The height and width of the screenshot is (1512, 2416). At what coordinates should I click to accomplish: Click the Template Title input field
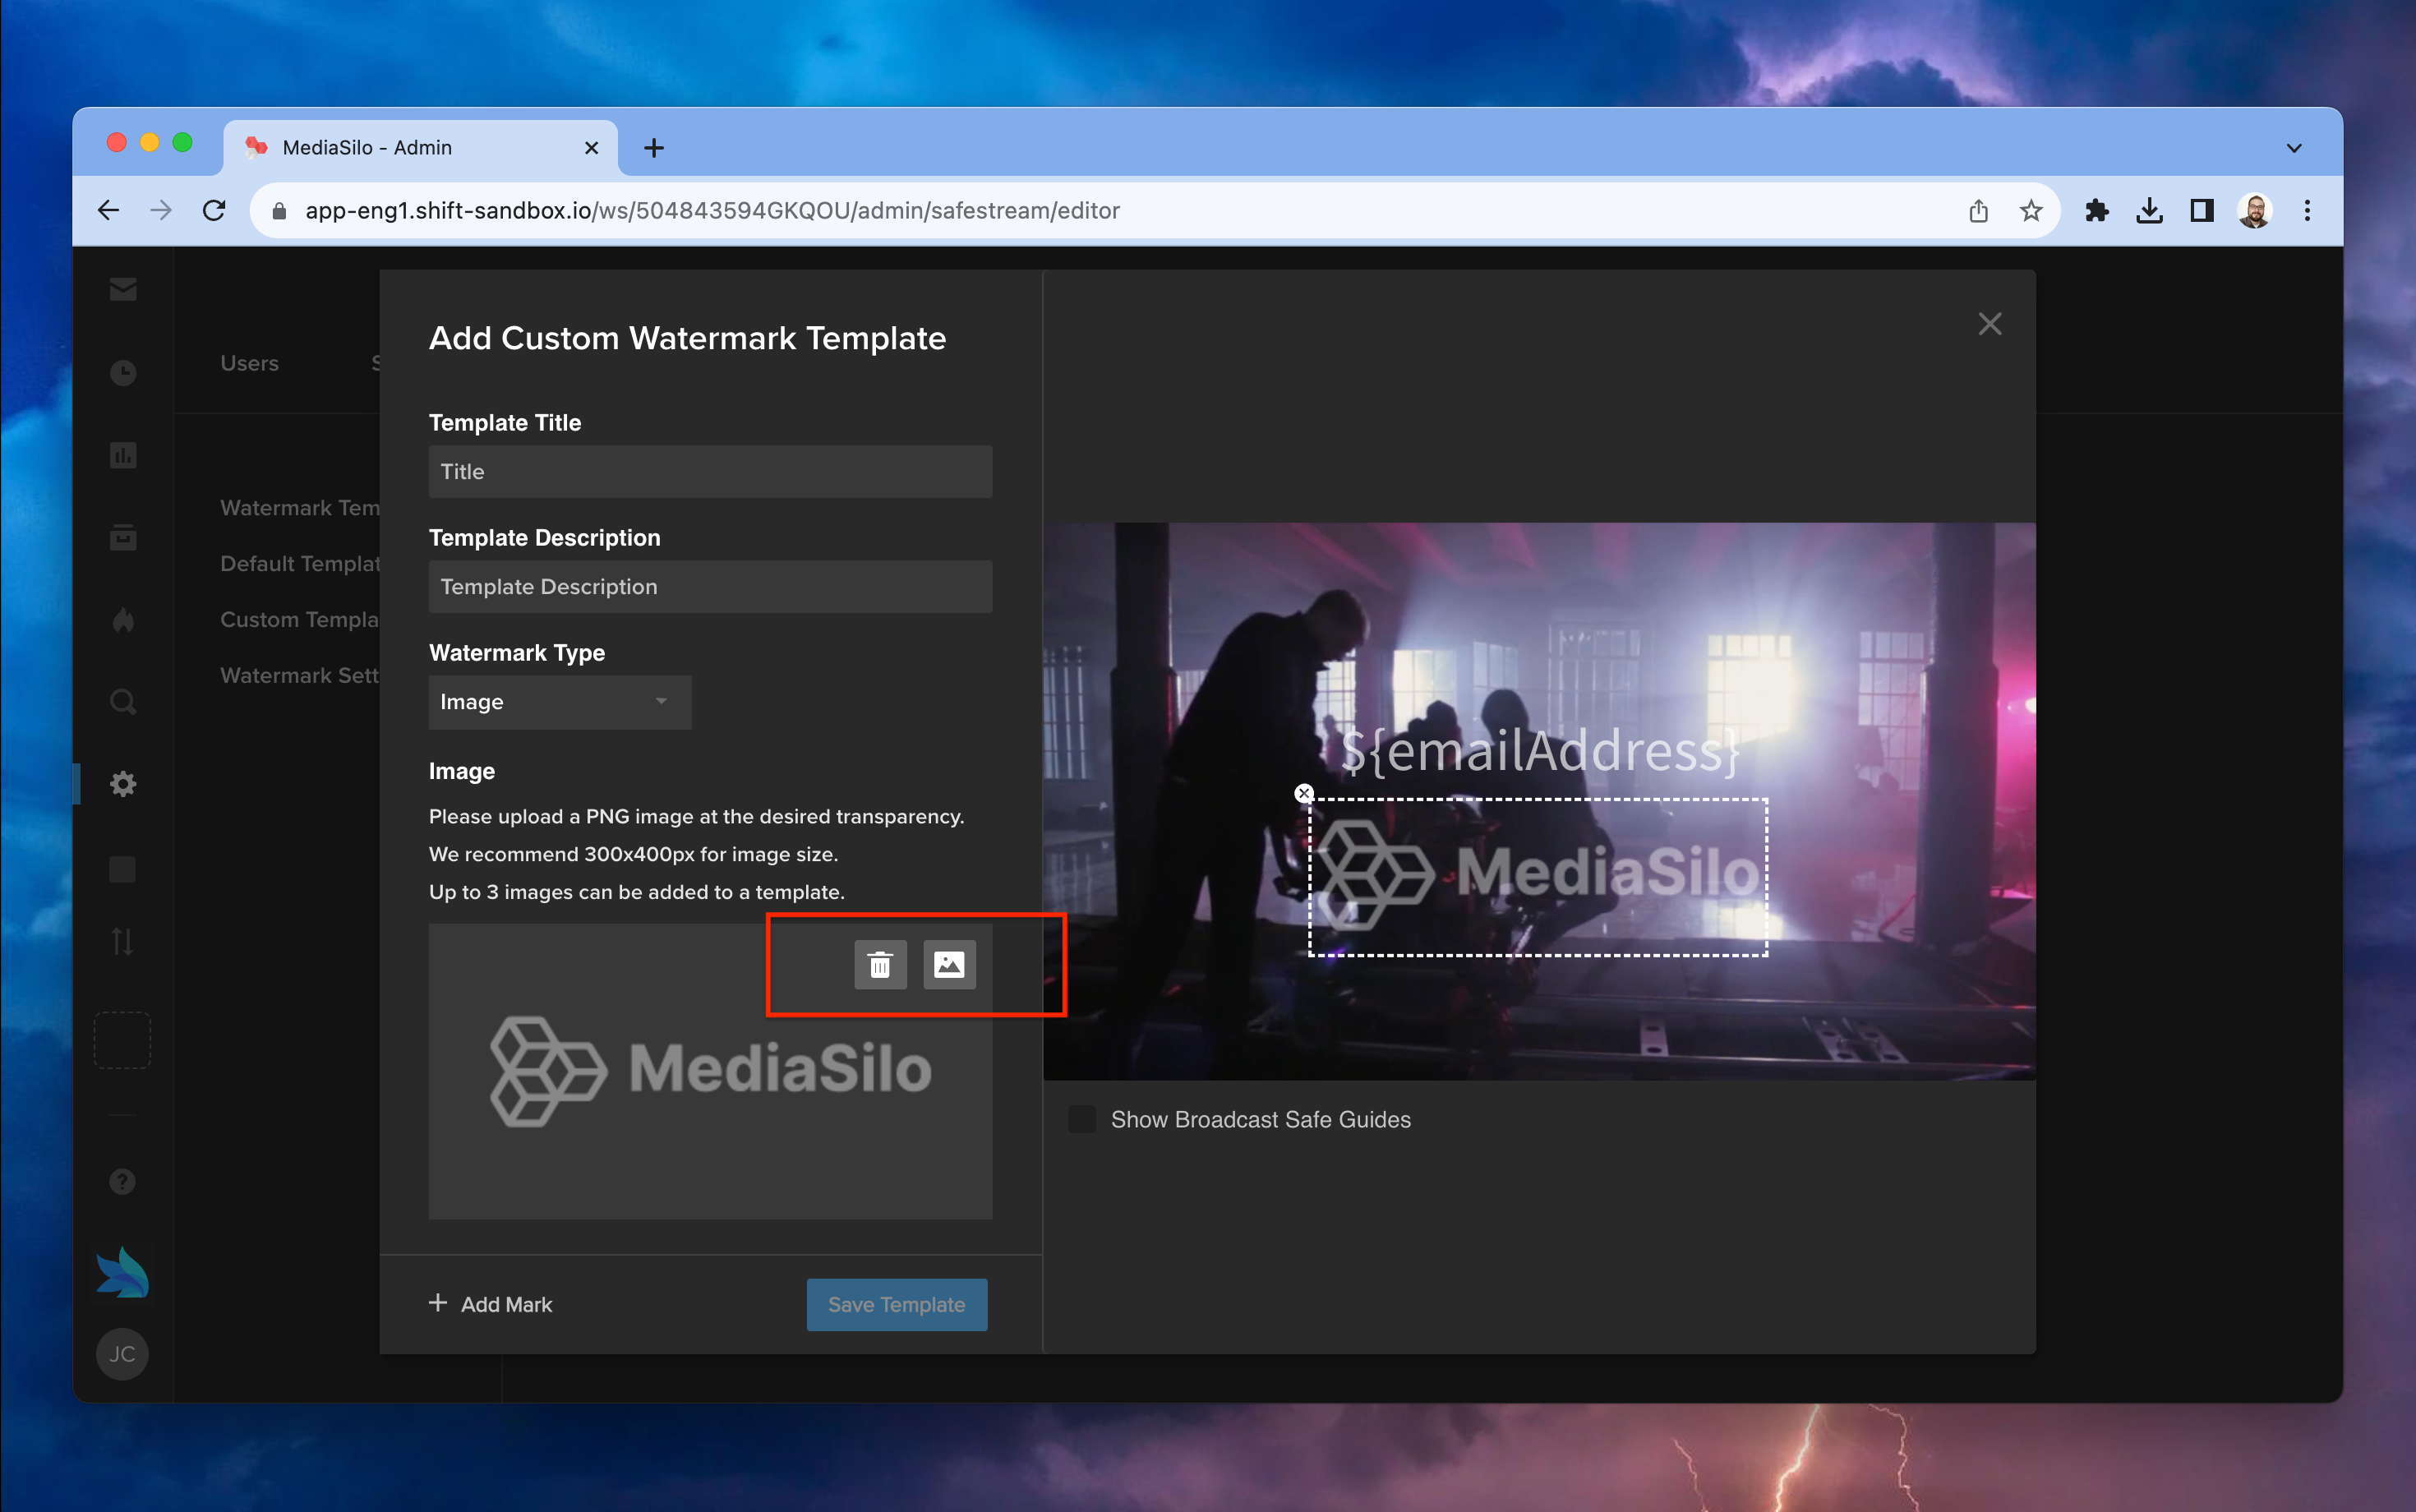[x=710, y=472]
